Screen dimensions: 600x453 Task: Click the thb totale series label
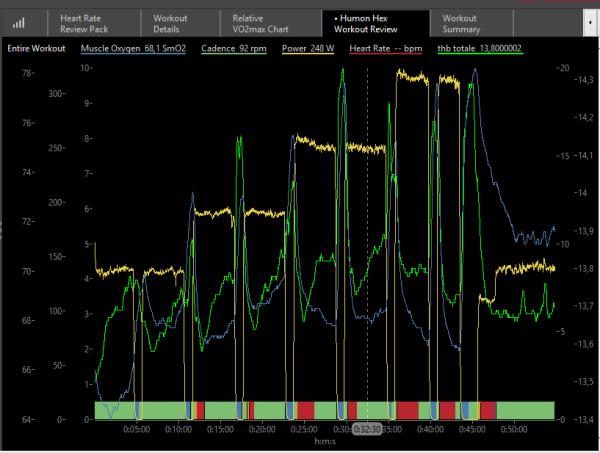(482, 48)
